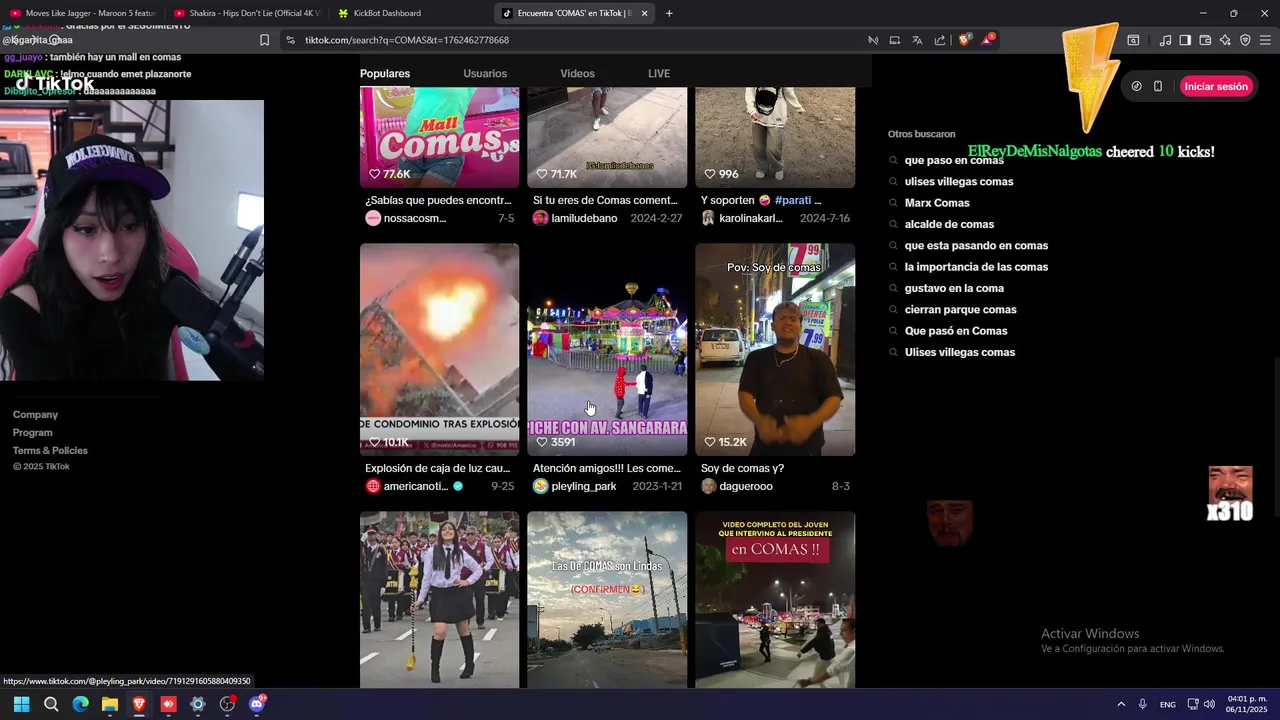Open File Explorer from the taskbar
1280x720 pixels.
point(110,704)
